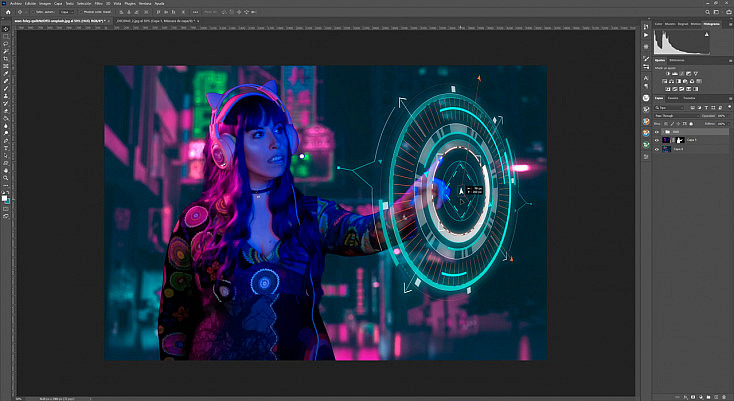The height and width of the screenshot is (401, 734).
Task: Add a Levels adjustment layer
Action: [x=675, y=73]
